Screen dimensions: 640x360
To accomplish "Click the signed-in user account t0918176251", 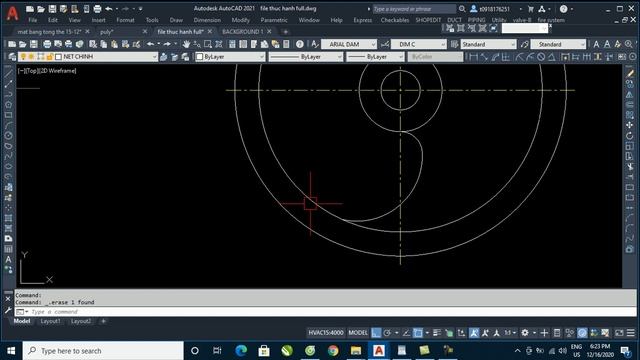I will pos(490,9).
